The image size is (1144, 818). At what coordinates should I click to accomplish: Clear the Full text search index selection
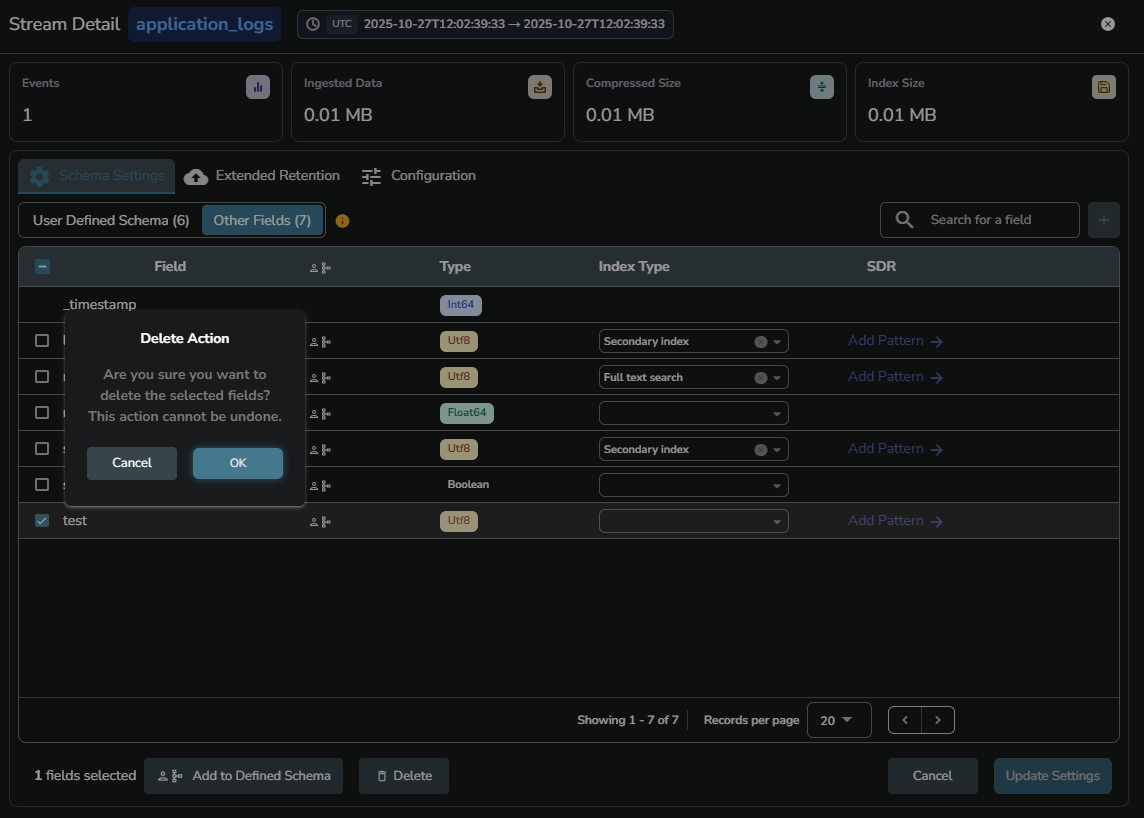[760, 378]
